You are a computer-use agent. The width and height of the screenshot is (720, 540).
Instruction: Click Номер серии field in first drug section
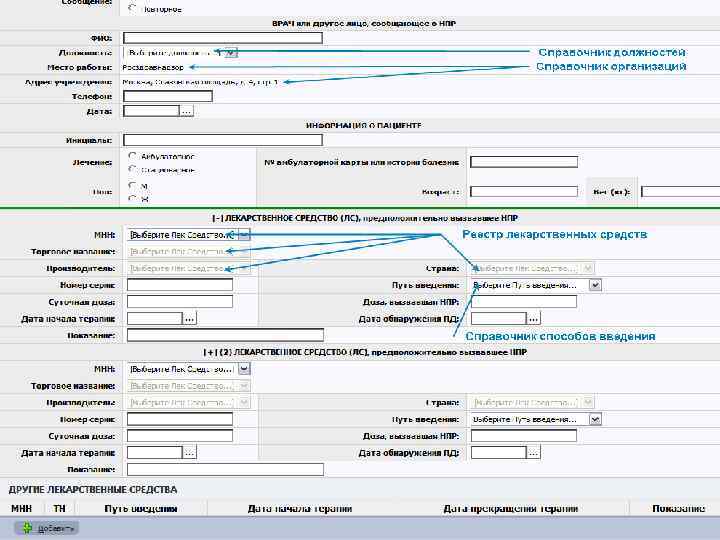pos(180,285)
